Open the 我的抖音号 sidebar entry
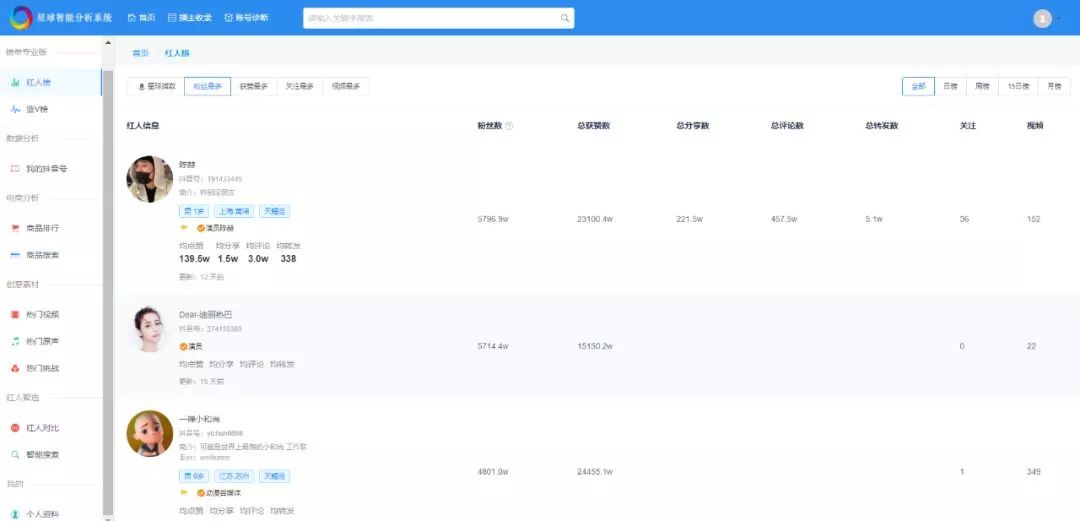The image size is (1080, 521). coord(51,169)
